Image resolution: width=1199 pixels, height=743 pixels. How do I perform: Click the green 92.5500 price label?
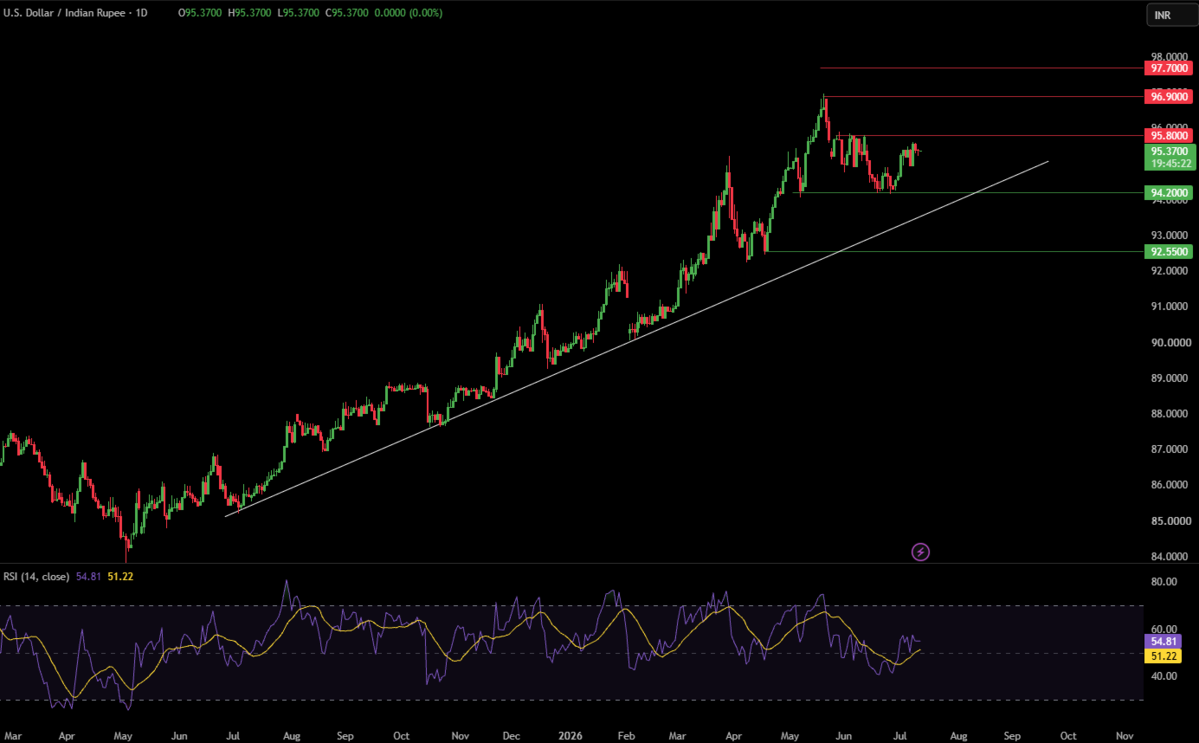[x=1168, y=251]
